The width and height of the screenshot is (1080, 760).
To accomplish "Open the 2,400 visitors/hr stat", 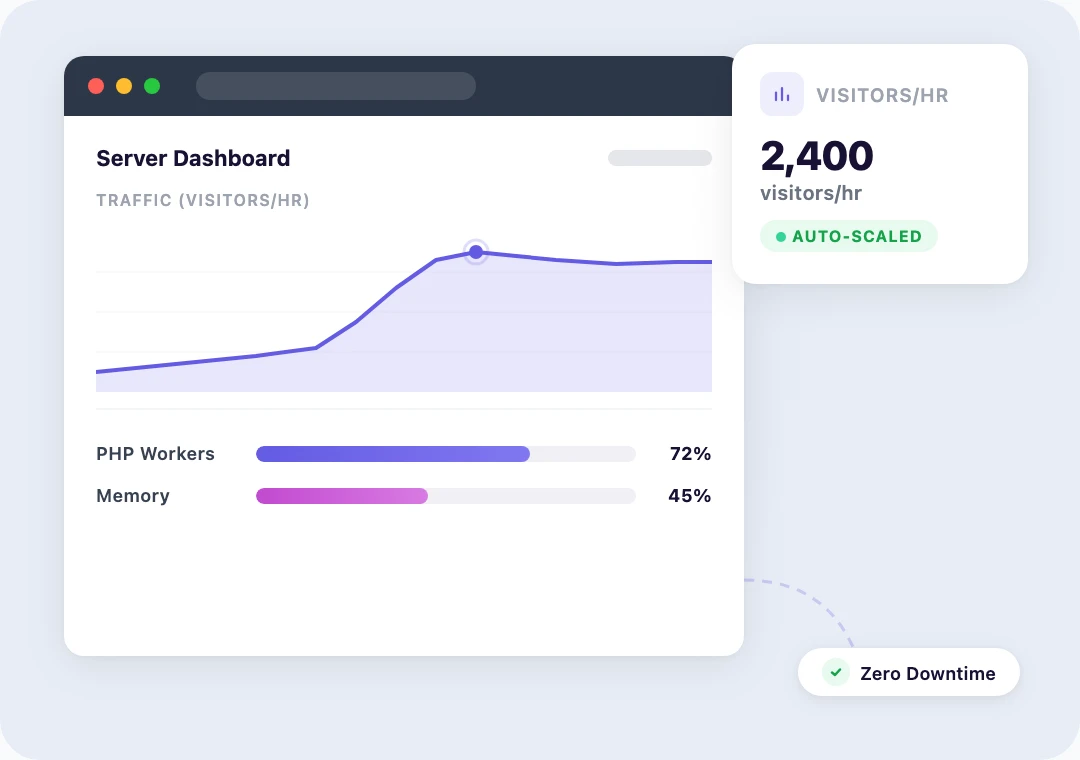I will point(817,156).
